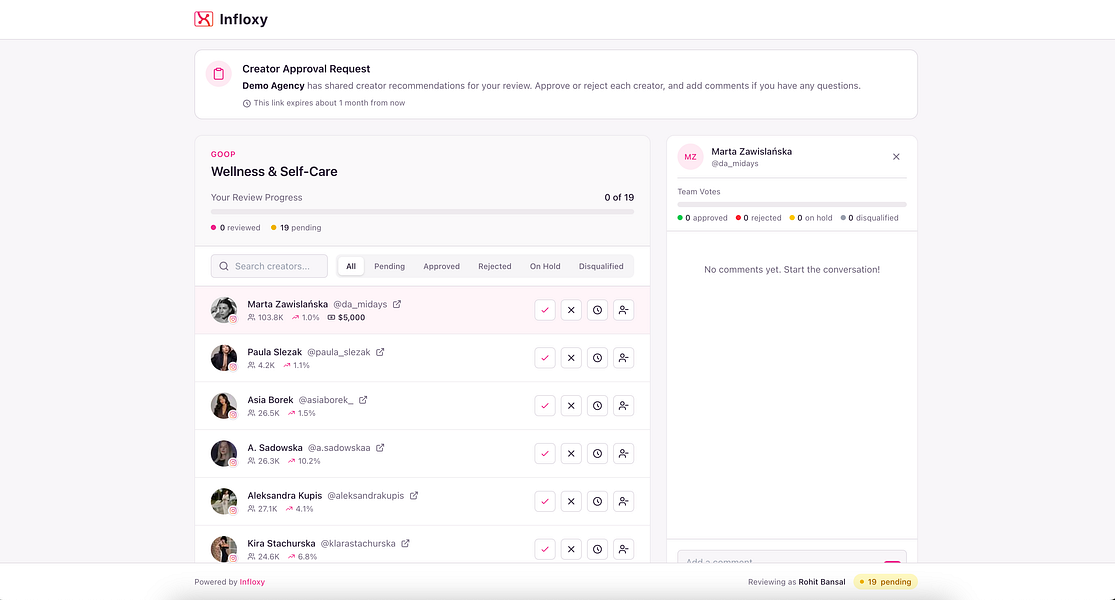Switch to the Disqualified filter tab

601,267
